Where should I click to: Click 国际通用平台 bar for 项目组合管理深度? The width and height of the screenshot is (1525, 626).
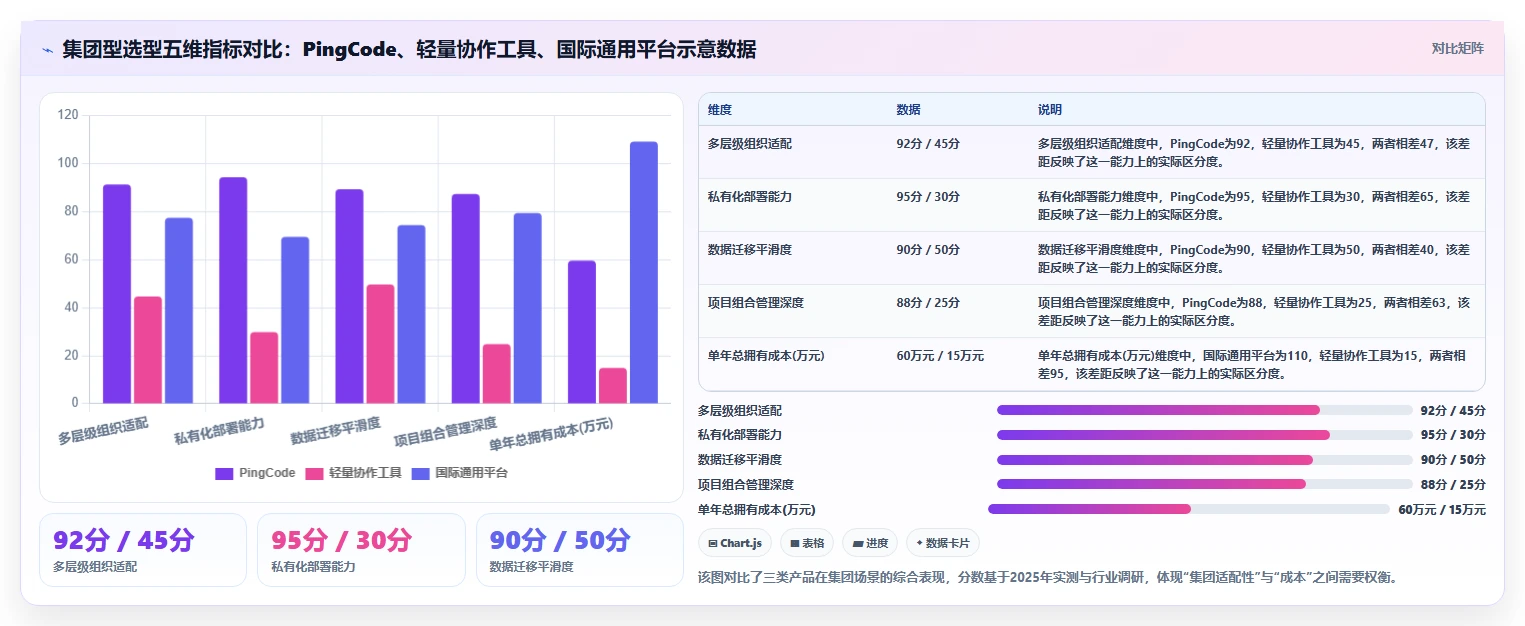527,308
